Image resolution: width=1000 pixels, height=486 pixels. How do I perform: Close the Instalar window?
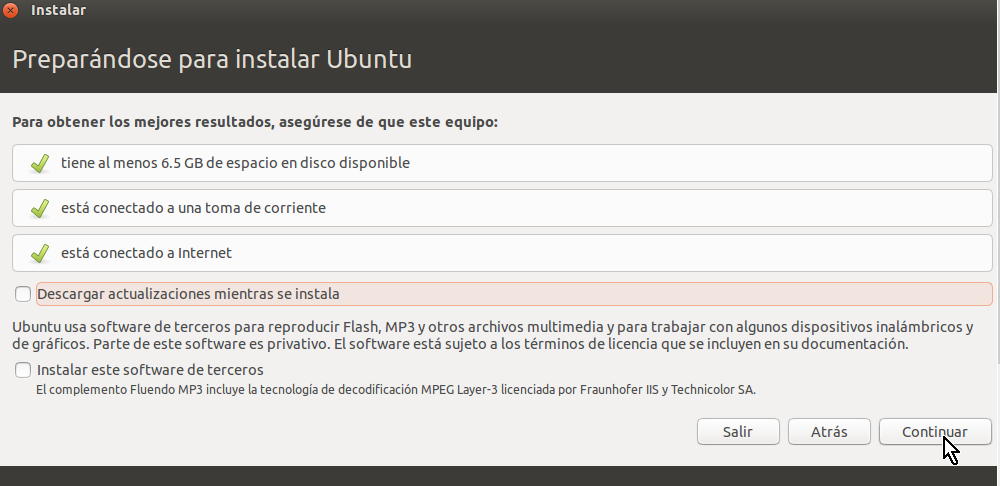(10, 10)
